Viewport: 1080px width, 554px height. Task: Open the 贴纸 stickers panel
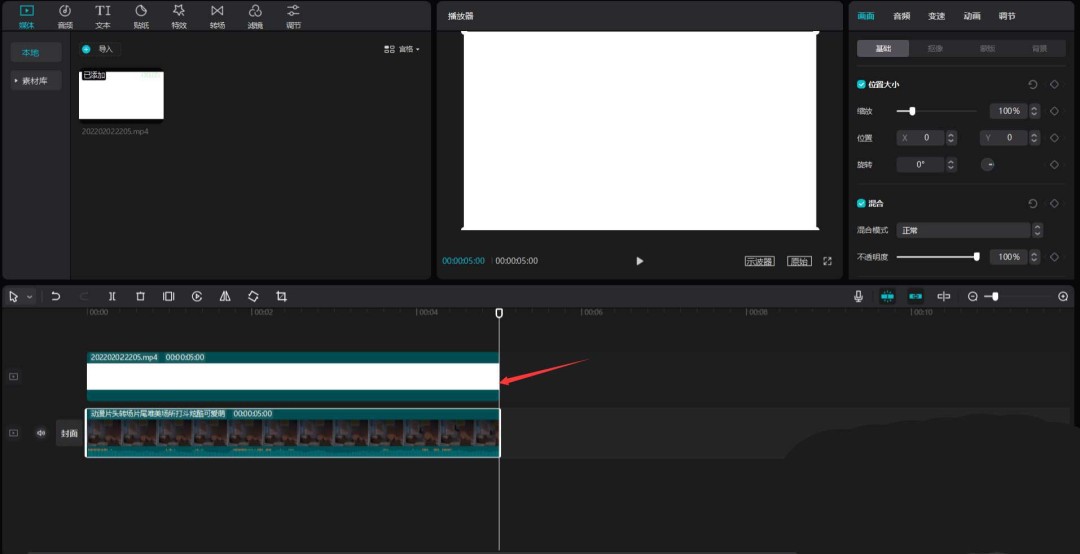tap(141, 15)
